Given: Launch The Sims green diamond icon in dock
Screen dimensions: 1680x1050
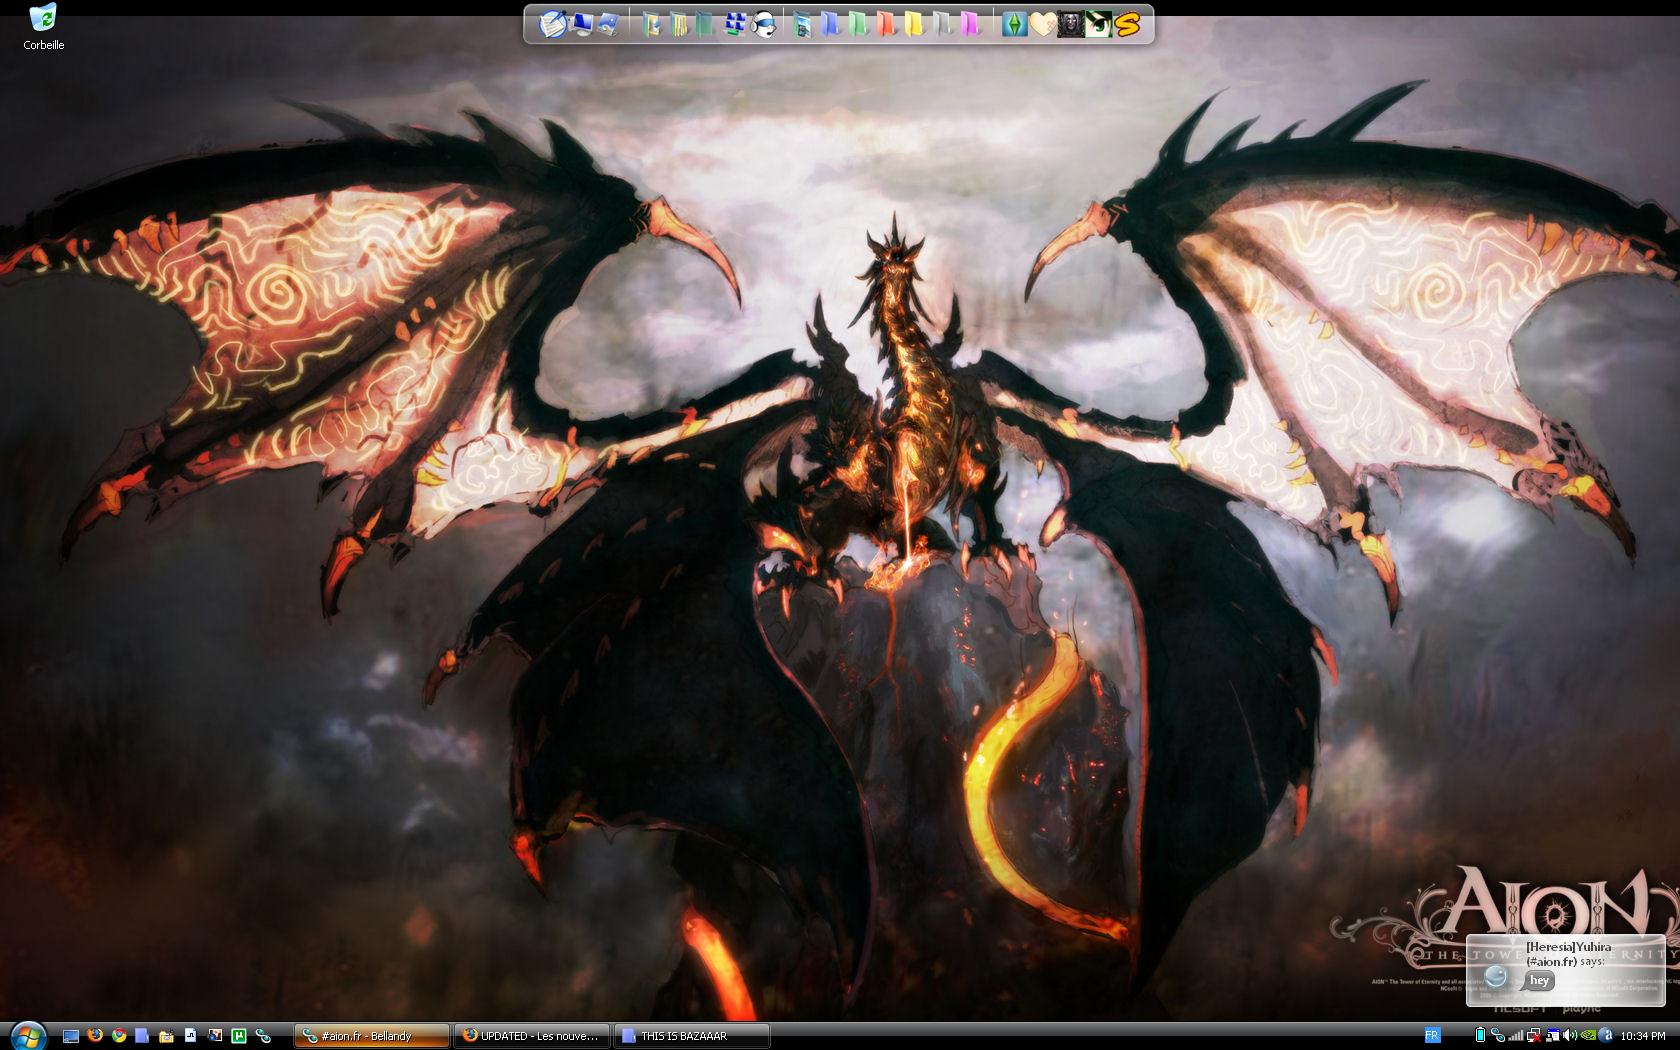Looking at the screenshot, I should point(1015,24).
